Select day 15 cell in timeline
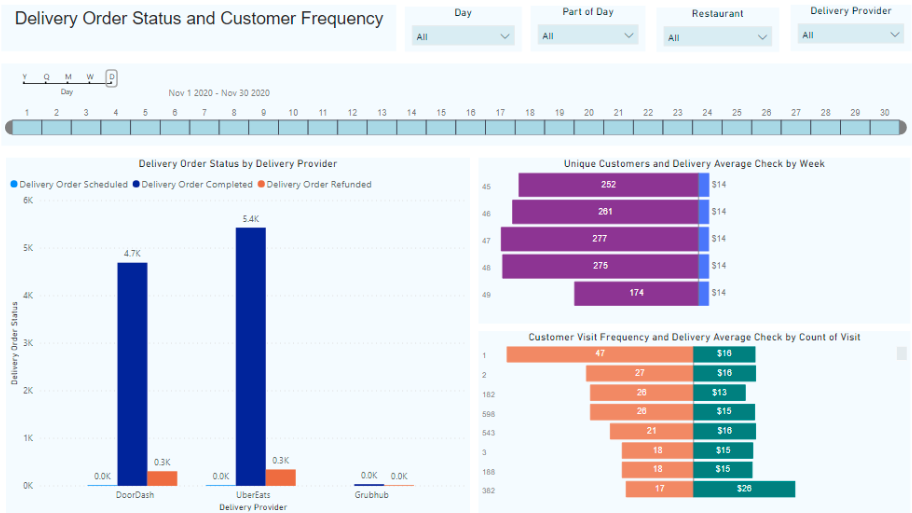The height and width of the screenshot is (513, 912). pyautogui.click(x=441, y=127)
